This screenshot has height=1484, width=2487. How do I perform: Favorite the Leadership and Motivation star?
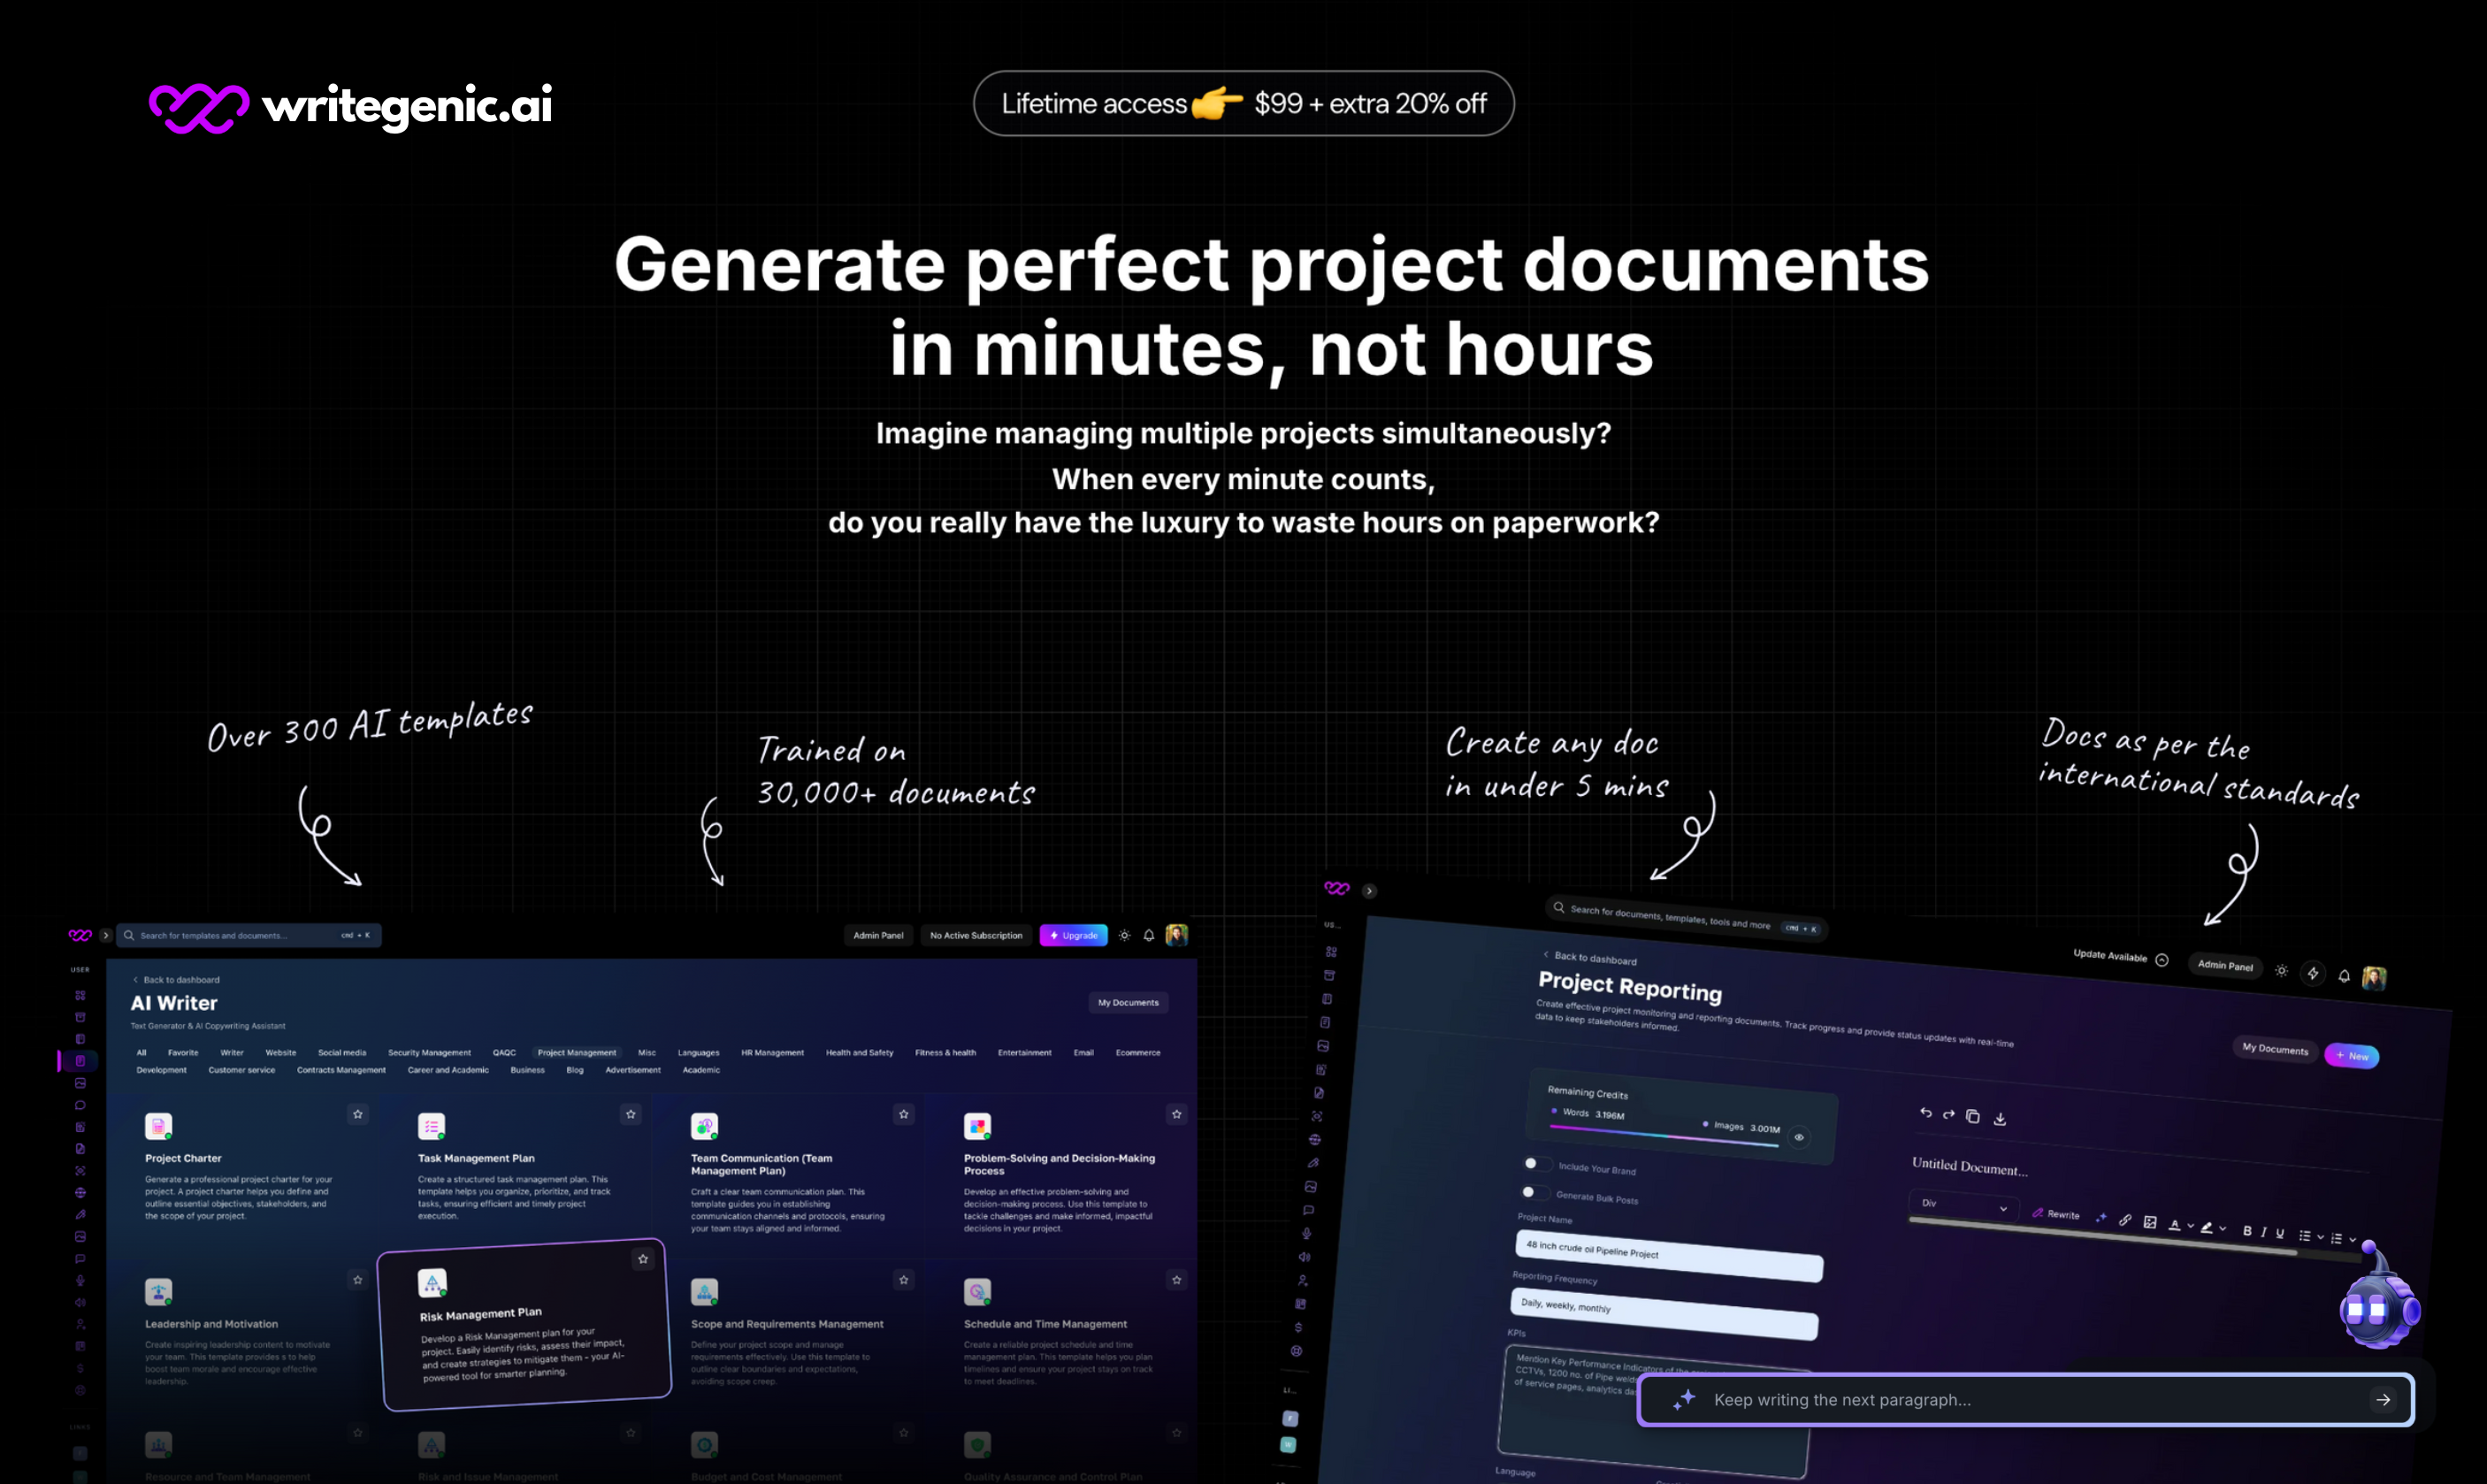(358, 1280)
